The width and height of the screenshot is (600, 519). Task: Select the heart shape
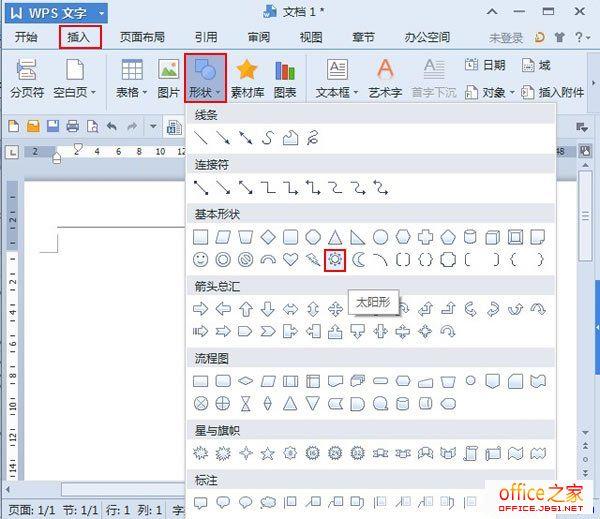tap(290, 260)
